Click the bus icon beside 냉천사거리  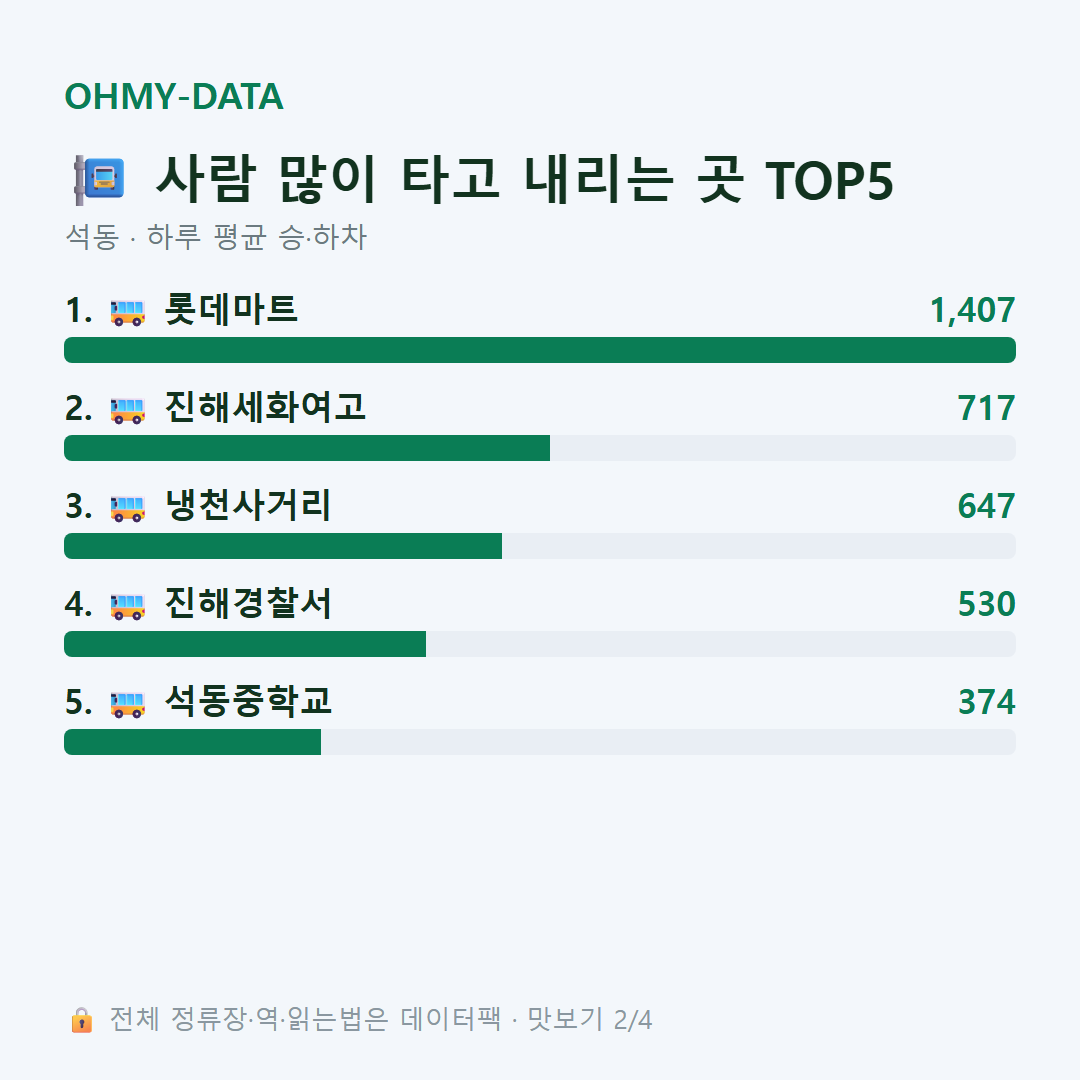click(x=128, y=508)
